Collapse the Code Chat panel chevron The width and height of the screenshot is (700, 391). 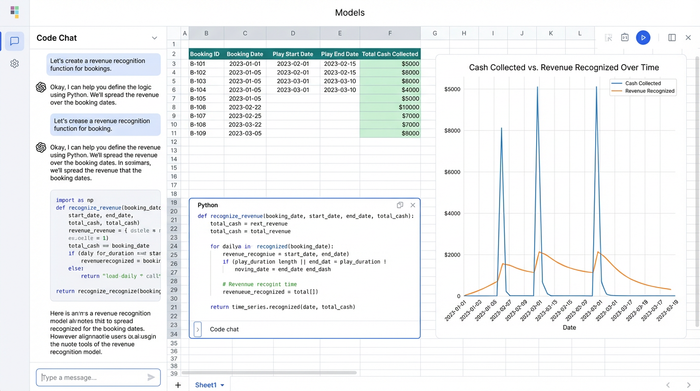pos(154,38)
